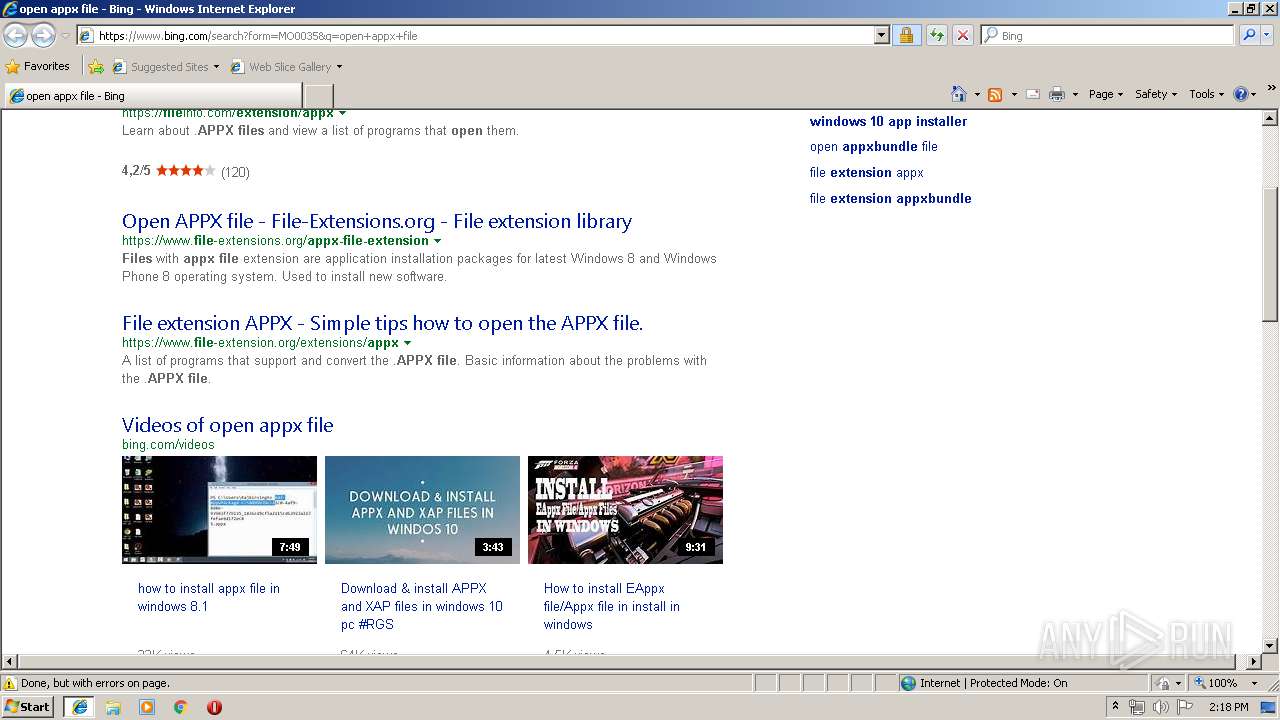The height and width of the screenshot is (720, 1280).
Task: Click the Stop loading icon
Action: coord(962,35)
